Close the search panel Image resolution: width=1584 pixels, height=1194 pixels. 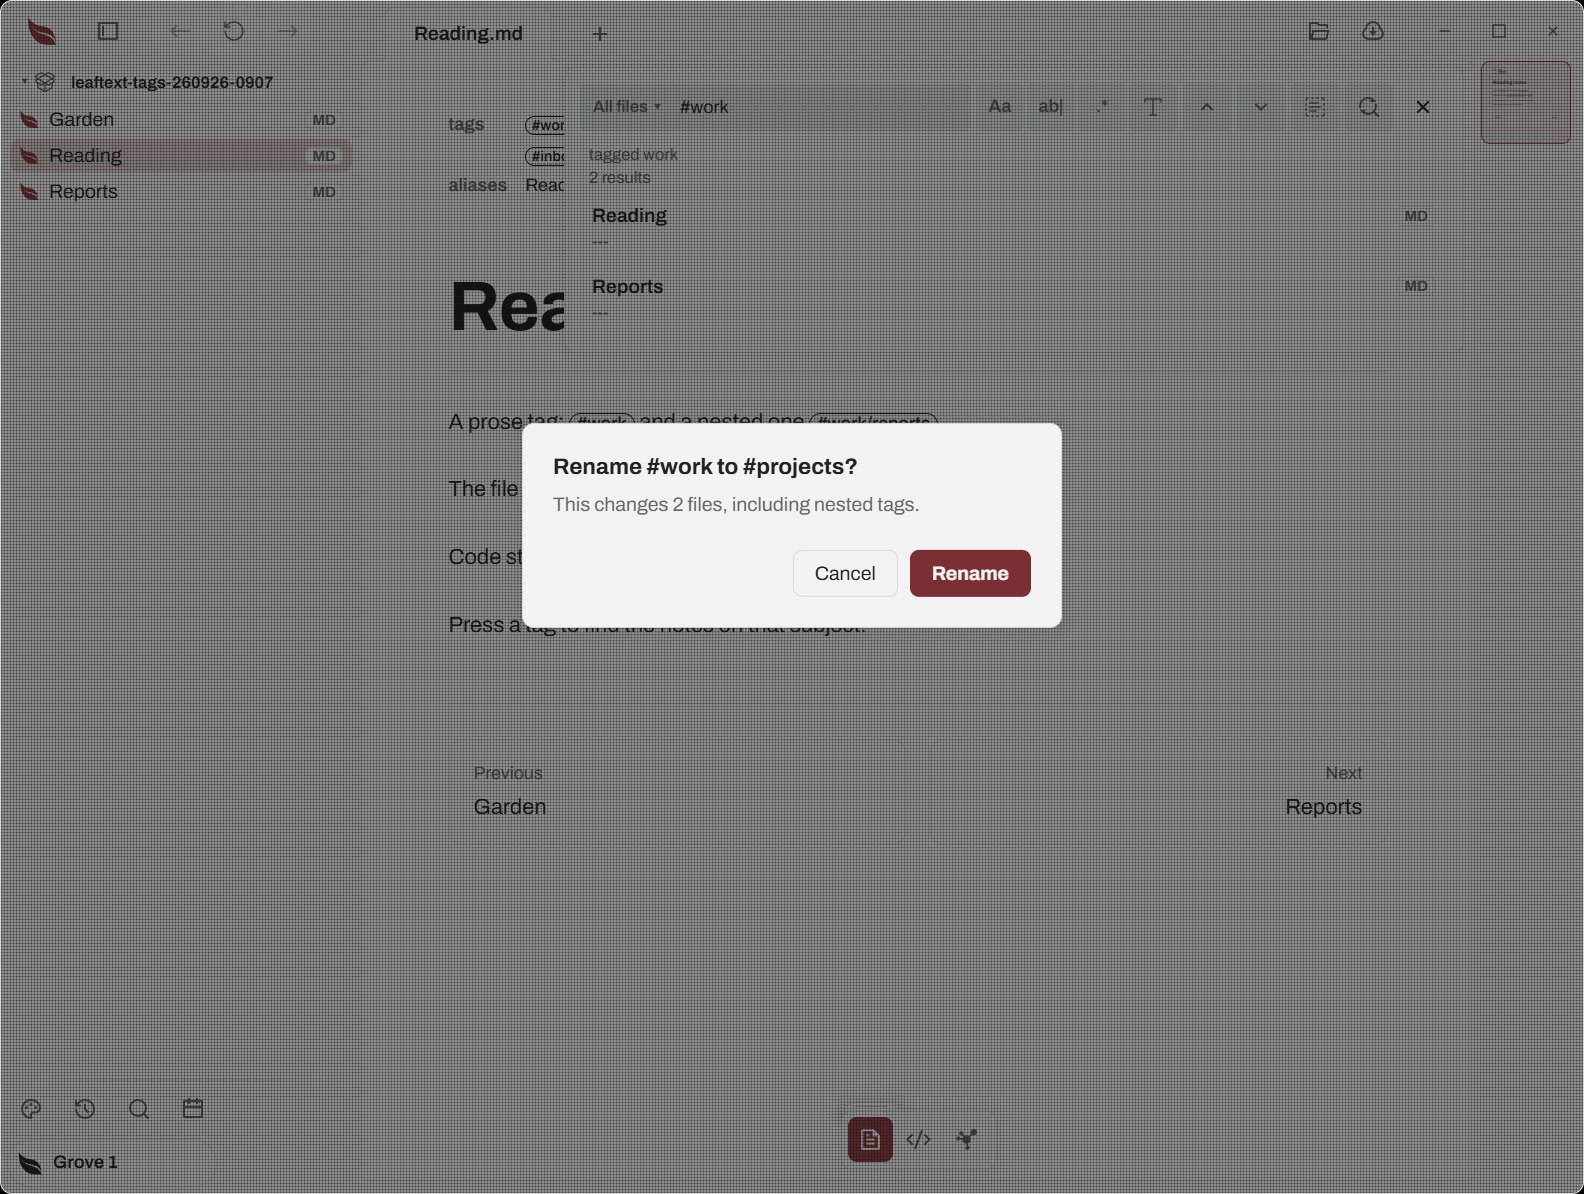click(x=1423, y=106)
